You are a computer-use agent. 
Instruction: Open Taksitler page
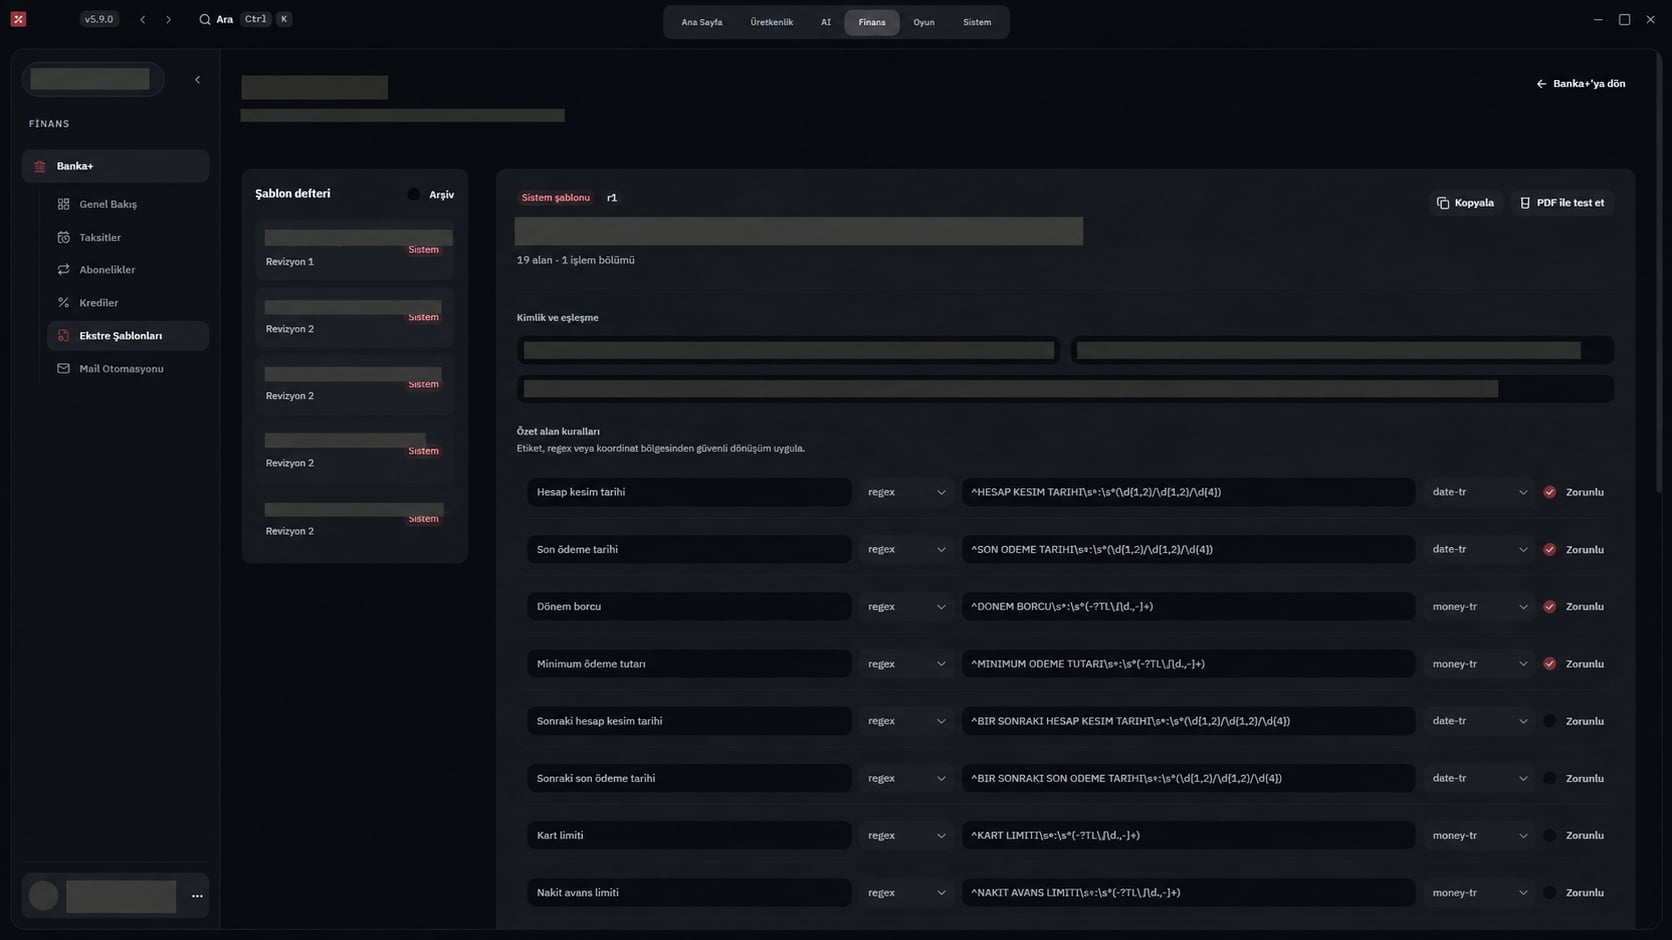tap(128, 237)
